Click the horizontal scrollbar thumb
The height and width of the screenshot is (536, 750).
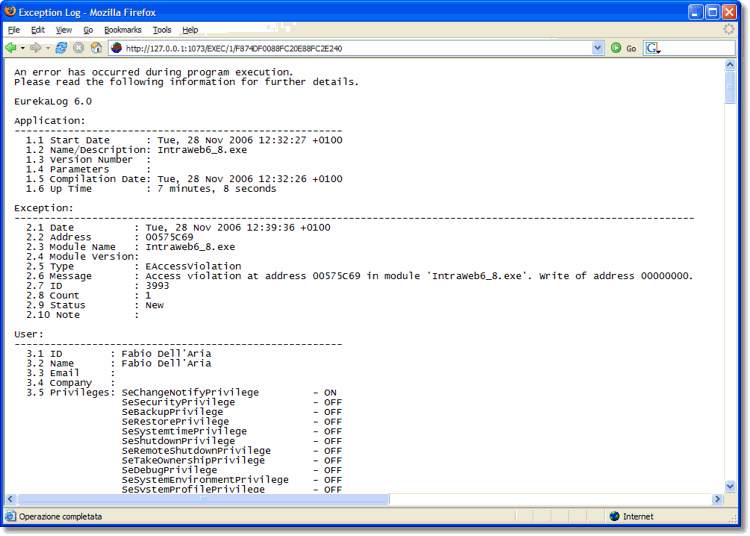coord(203,499)
